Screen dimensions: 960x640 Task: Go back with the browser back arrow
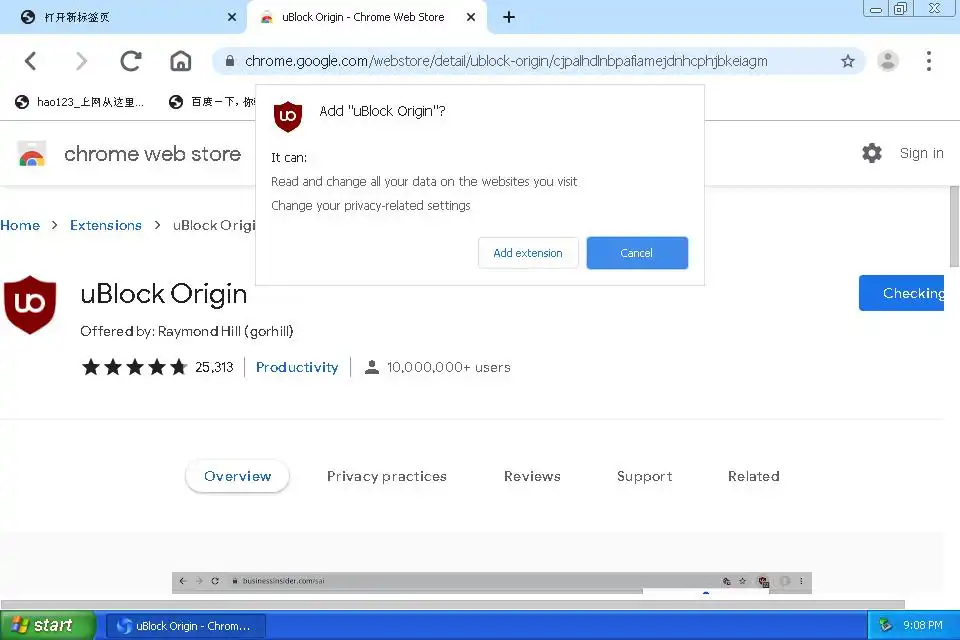tap(31, 61)
